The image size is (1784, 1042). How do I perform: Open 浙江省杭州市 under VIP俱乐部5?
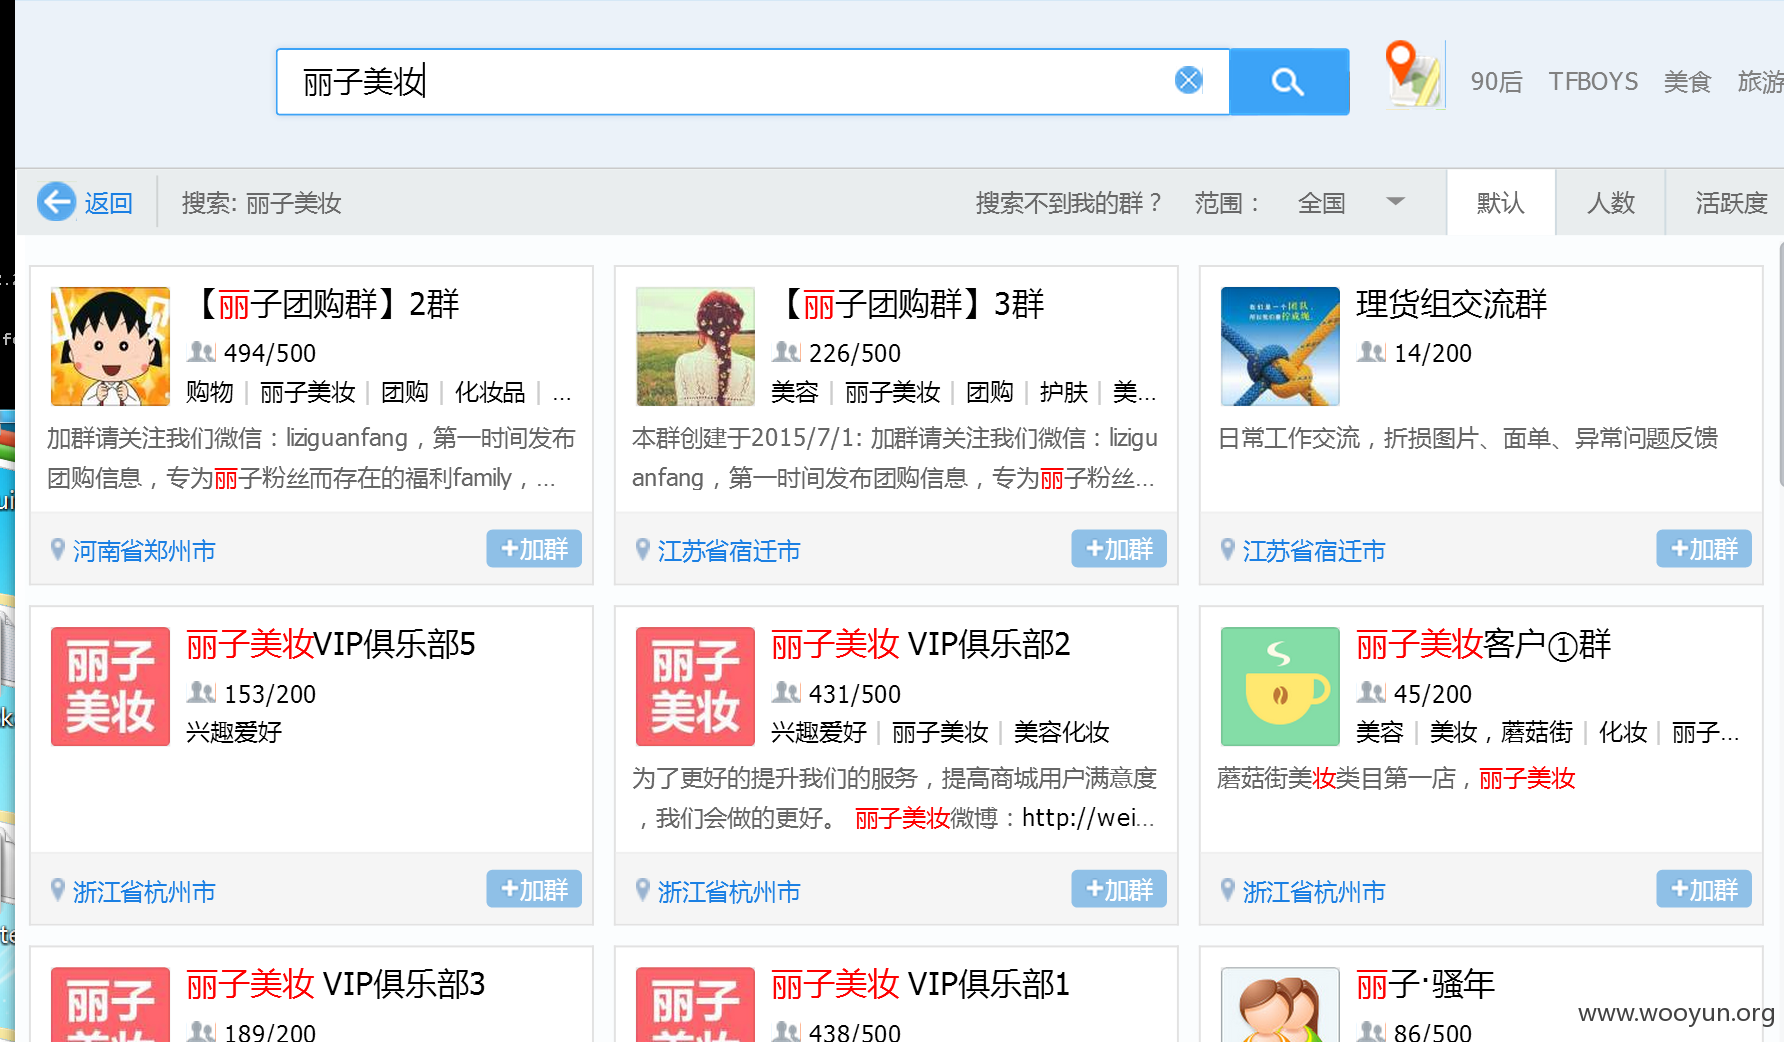click(144, 891)
